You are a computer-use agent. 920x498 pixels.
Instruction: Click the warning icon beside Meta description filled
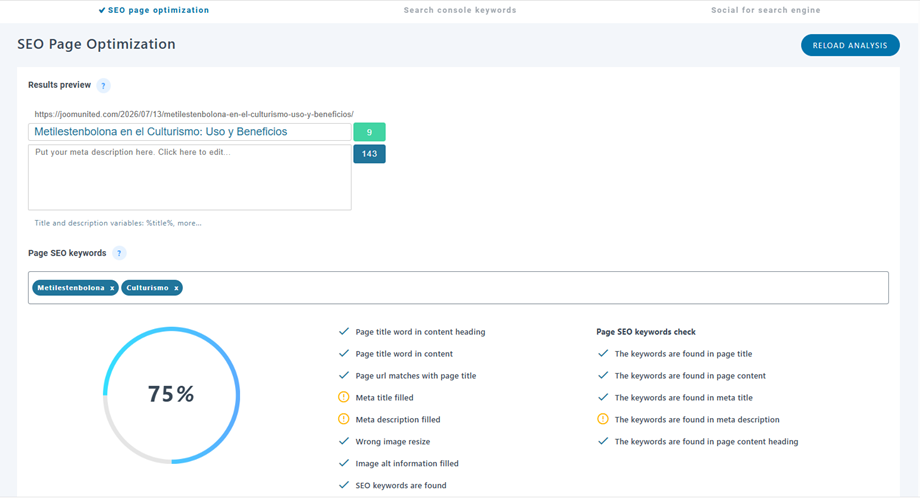344,419
